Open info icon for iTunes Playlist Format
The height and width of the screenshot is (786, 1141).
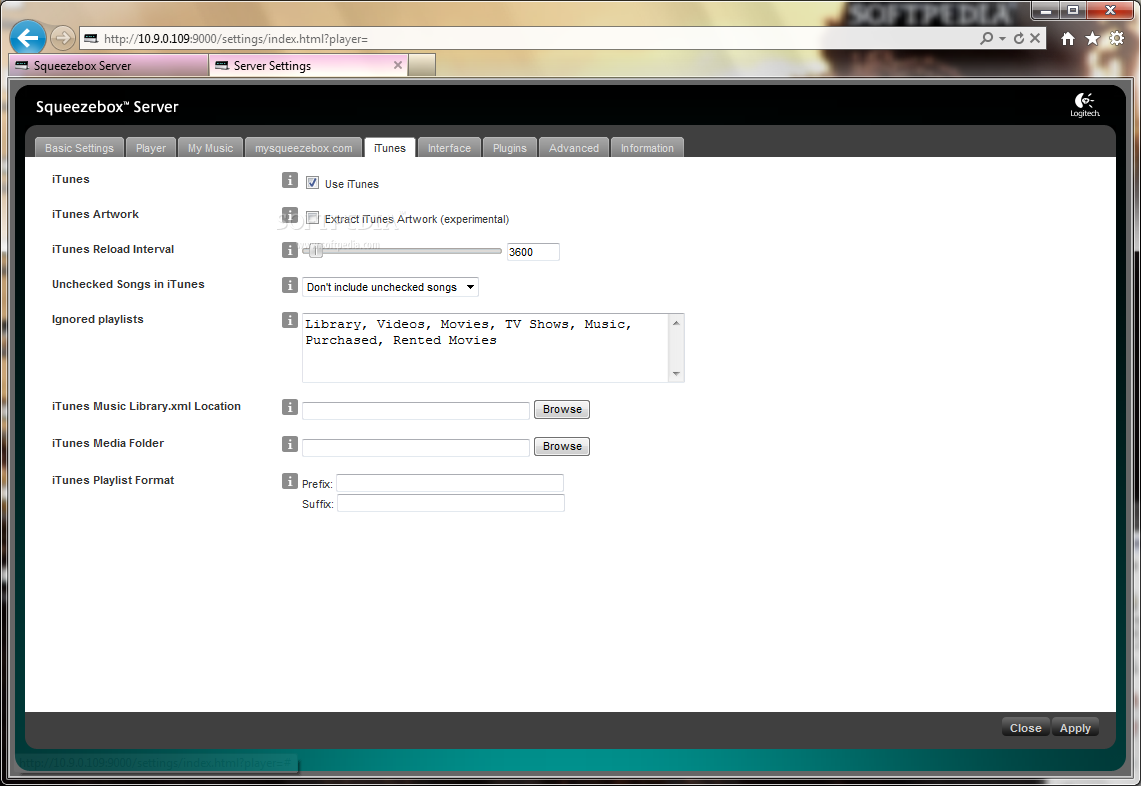pyautogui.click(x=290, y=481)
